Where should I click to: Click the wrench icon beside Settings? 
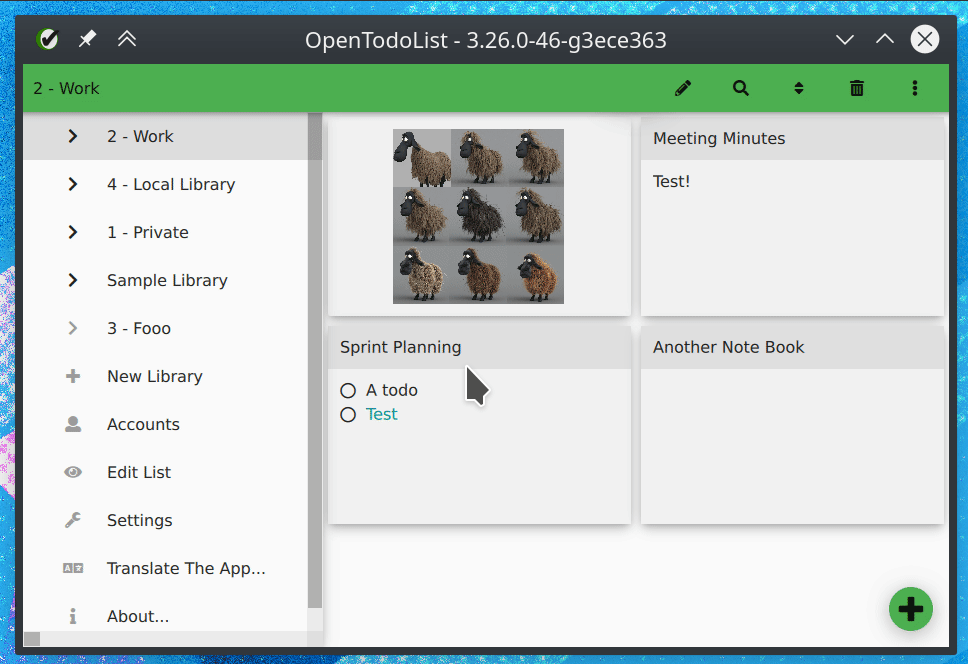[73, 520]
